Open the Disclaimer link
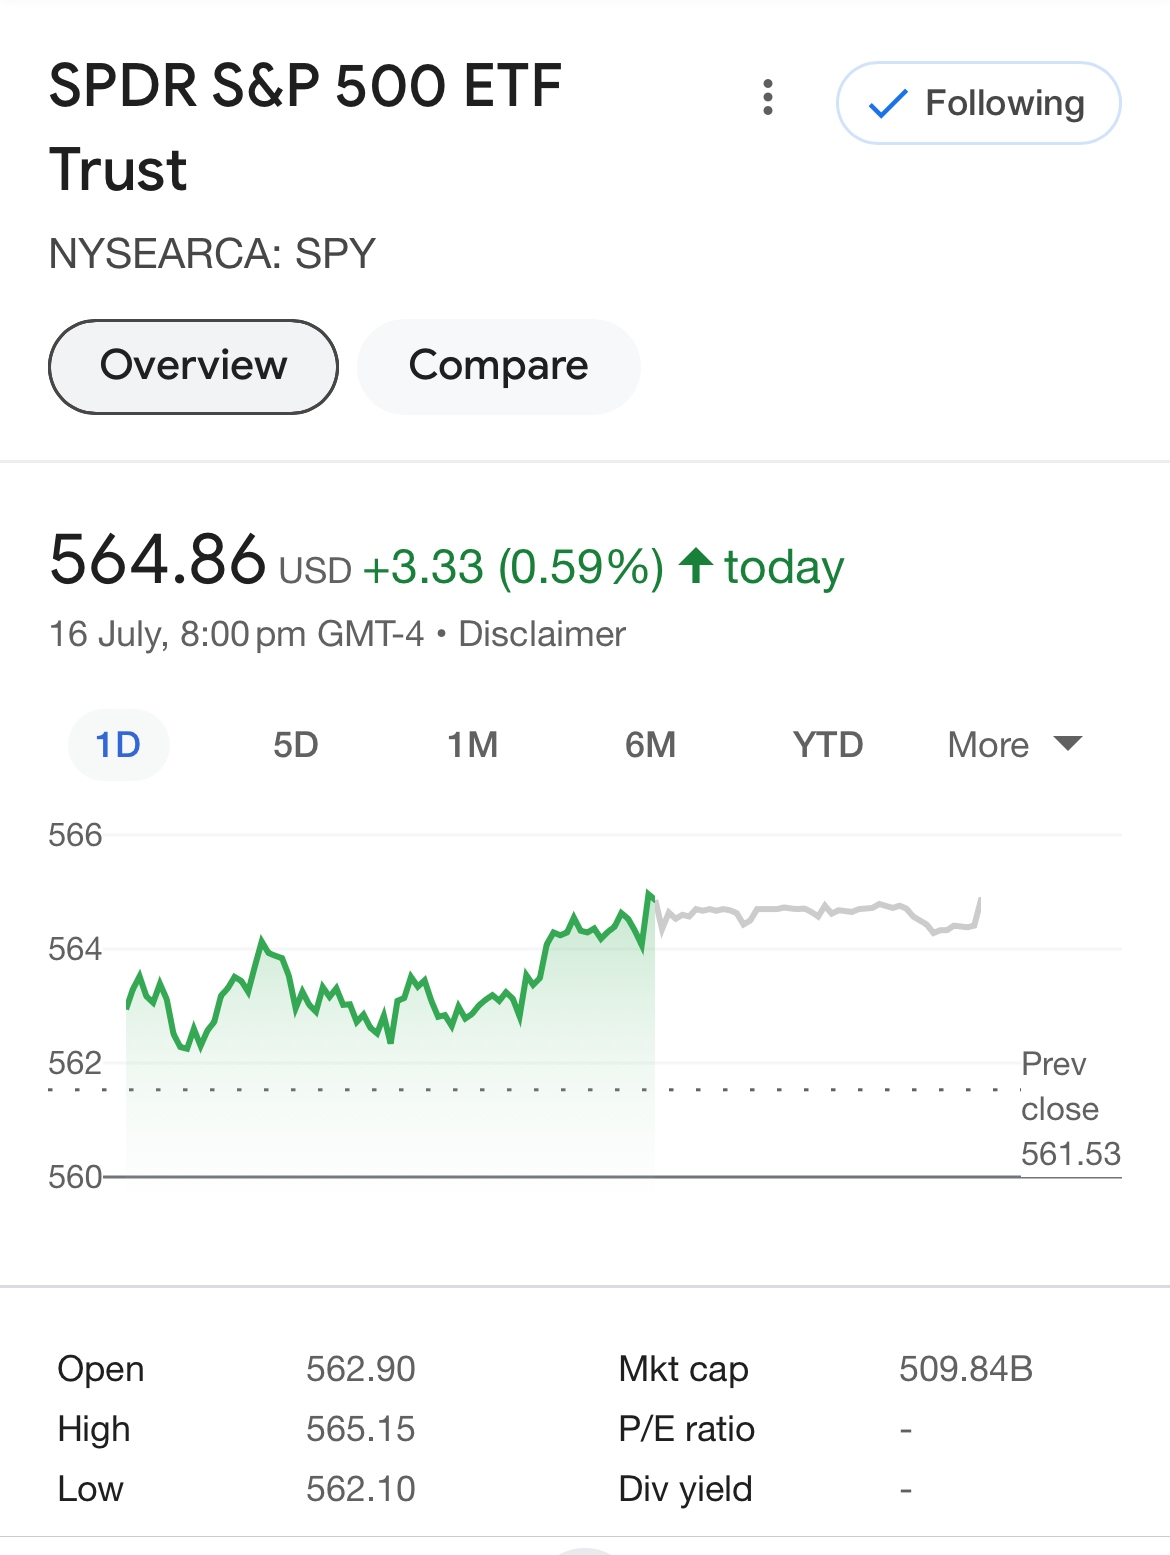This screenshot has width=1170, height=1555. 542,634
